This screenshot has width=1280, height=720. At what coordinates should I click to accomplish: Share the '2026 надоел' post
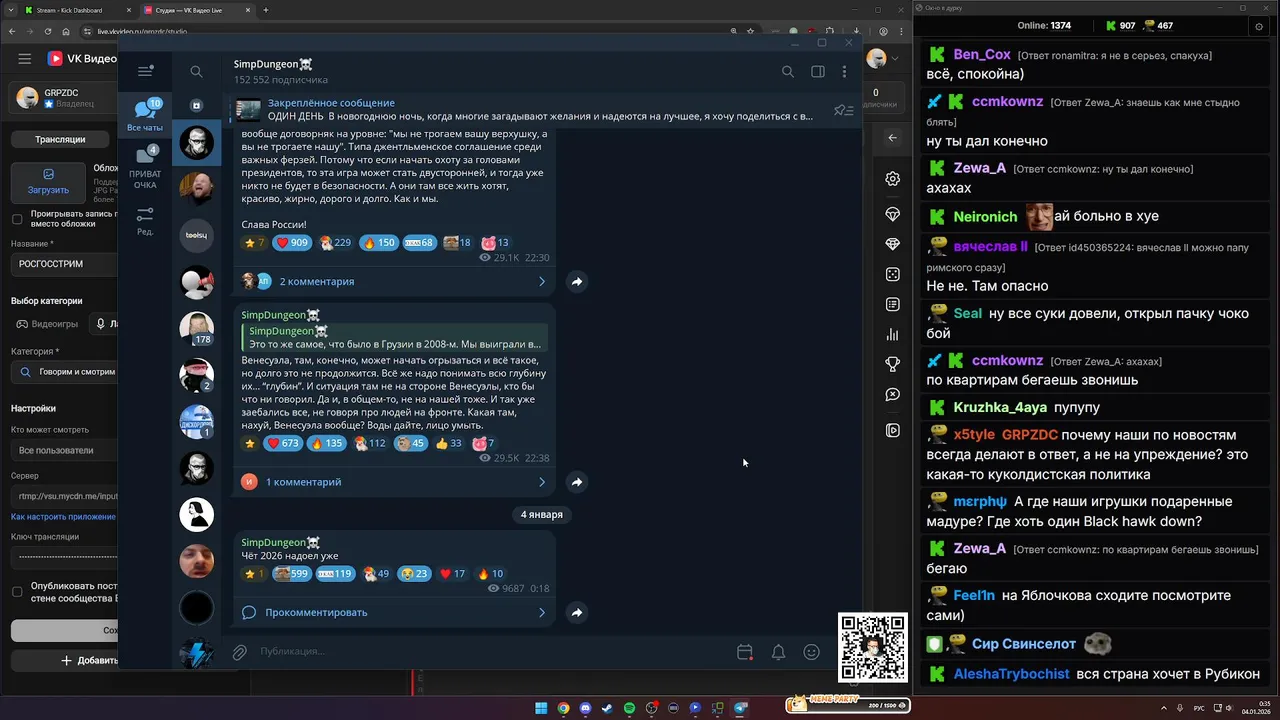click(x=577, y=612)
